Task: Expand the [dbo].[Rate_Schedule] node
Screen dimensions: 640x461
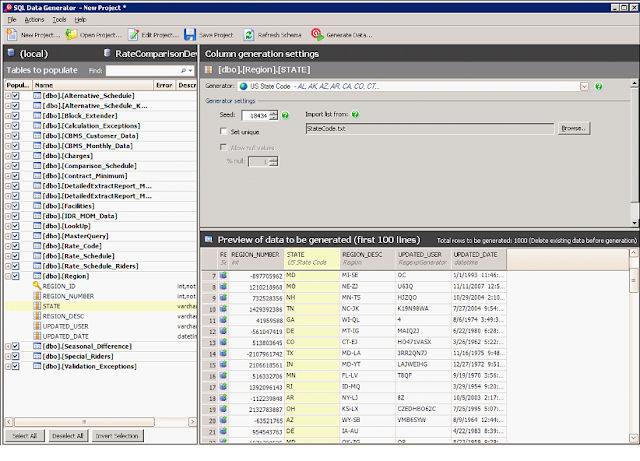Action: click(8, 256)
